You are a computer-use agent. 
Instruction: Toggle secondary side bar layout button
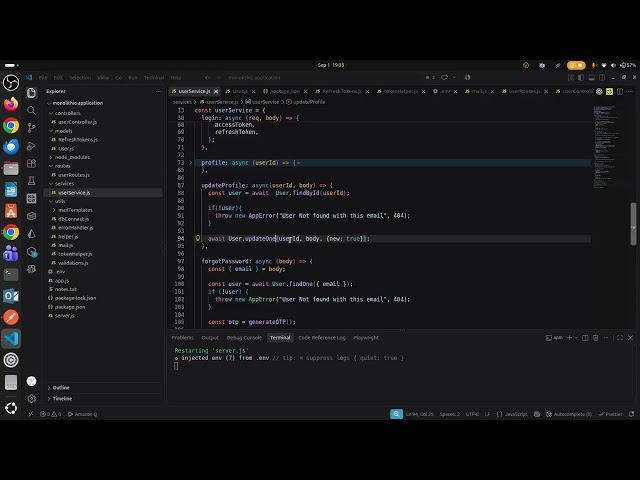602,78
